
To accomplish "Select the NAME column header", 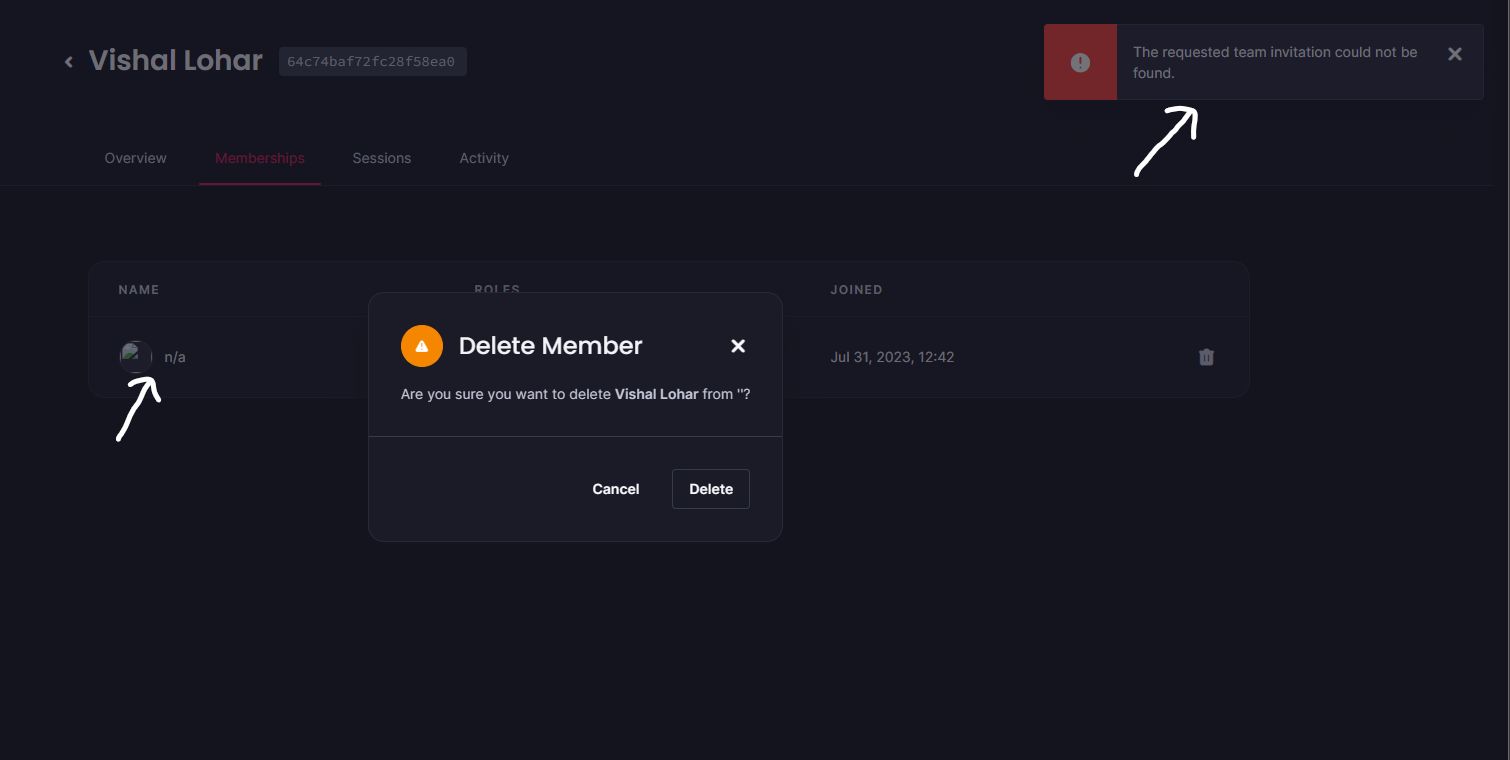I will point(138,289).
